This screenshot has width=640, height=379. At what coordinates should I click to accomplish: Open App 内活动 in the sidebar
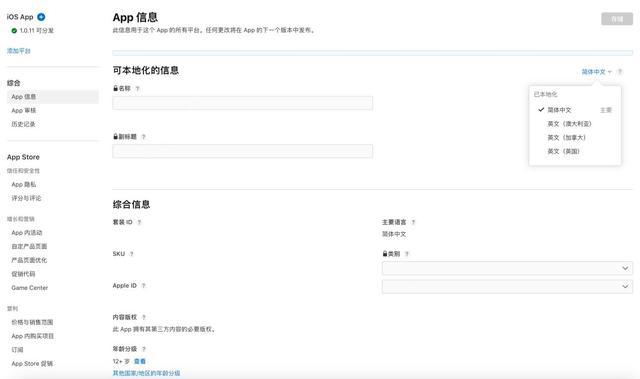(27, 233)
